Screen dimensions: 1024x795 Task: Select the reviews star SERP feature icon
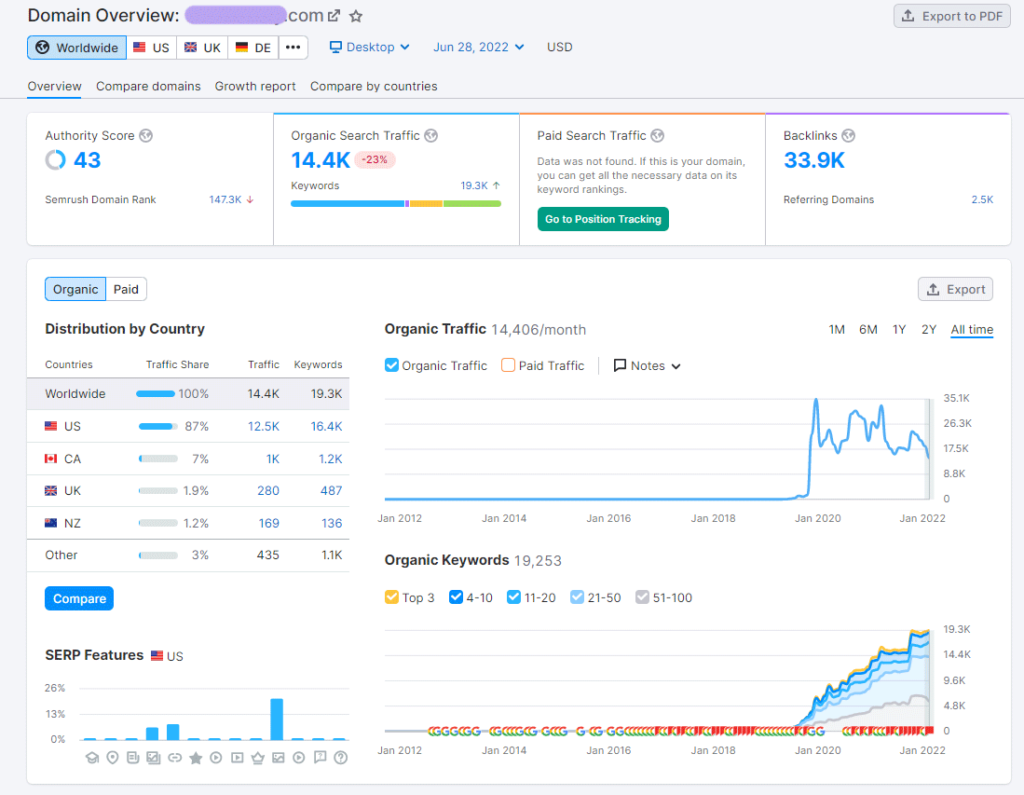(196, 757)
